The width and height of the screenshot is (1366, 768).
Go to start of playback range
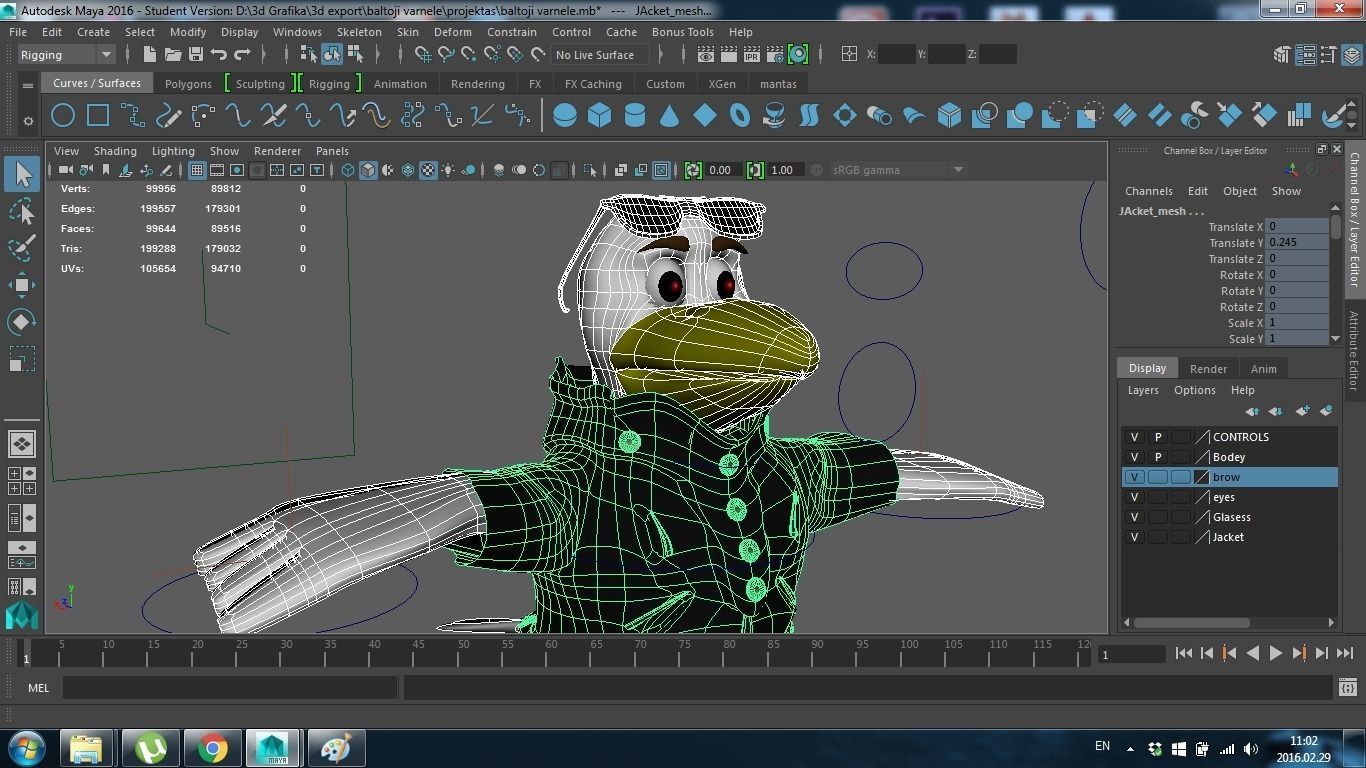1184,653
